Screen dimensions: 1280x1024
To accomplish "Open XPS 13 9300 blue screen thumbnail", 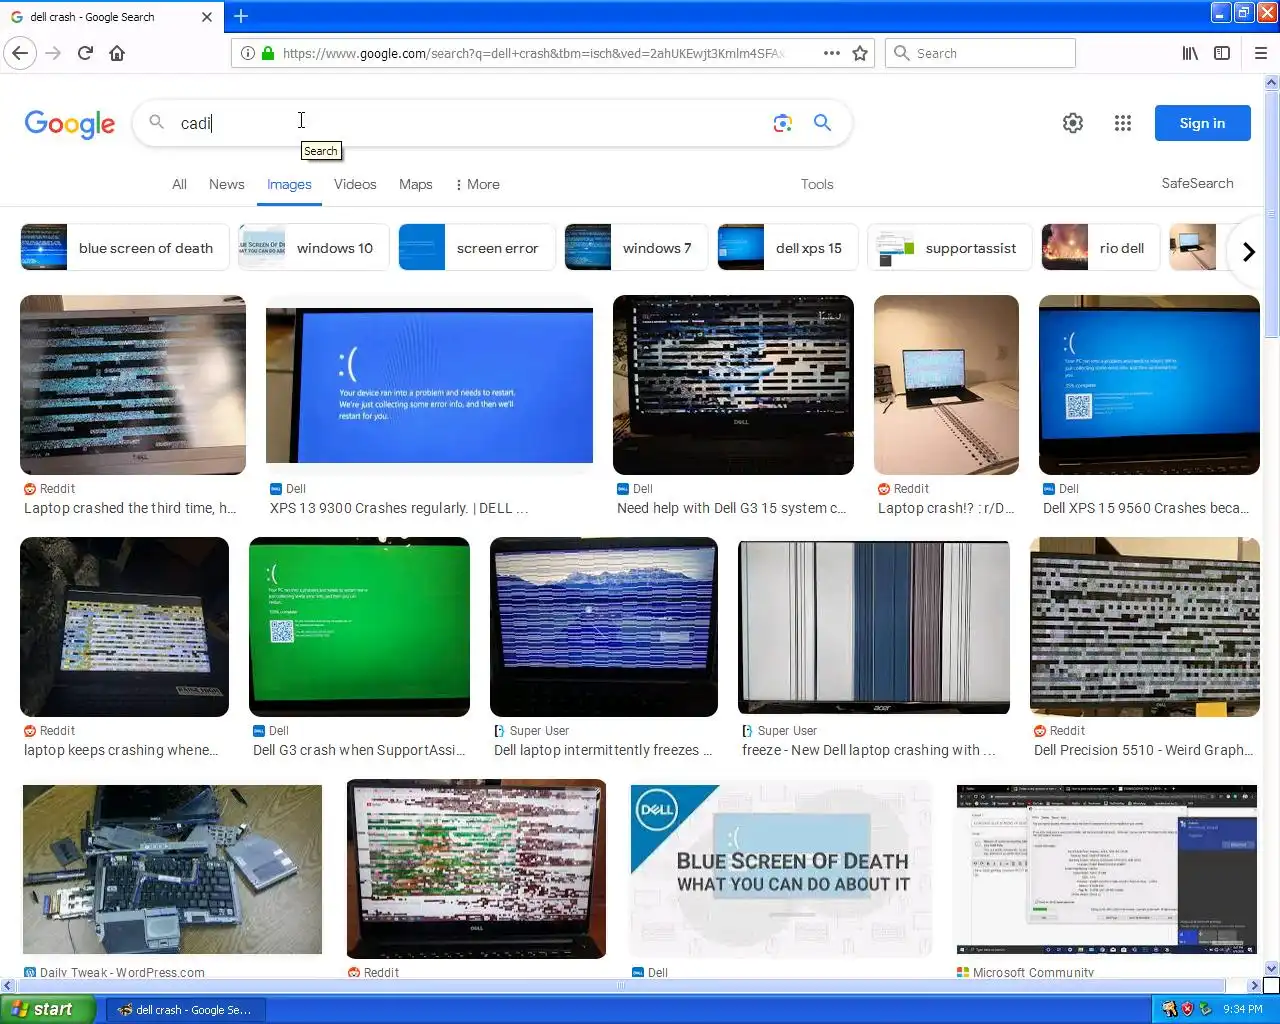I will pyautogui.click(x=429, y=385).
